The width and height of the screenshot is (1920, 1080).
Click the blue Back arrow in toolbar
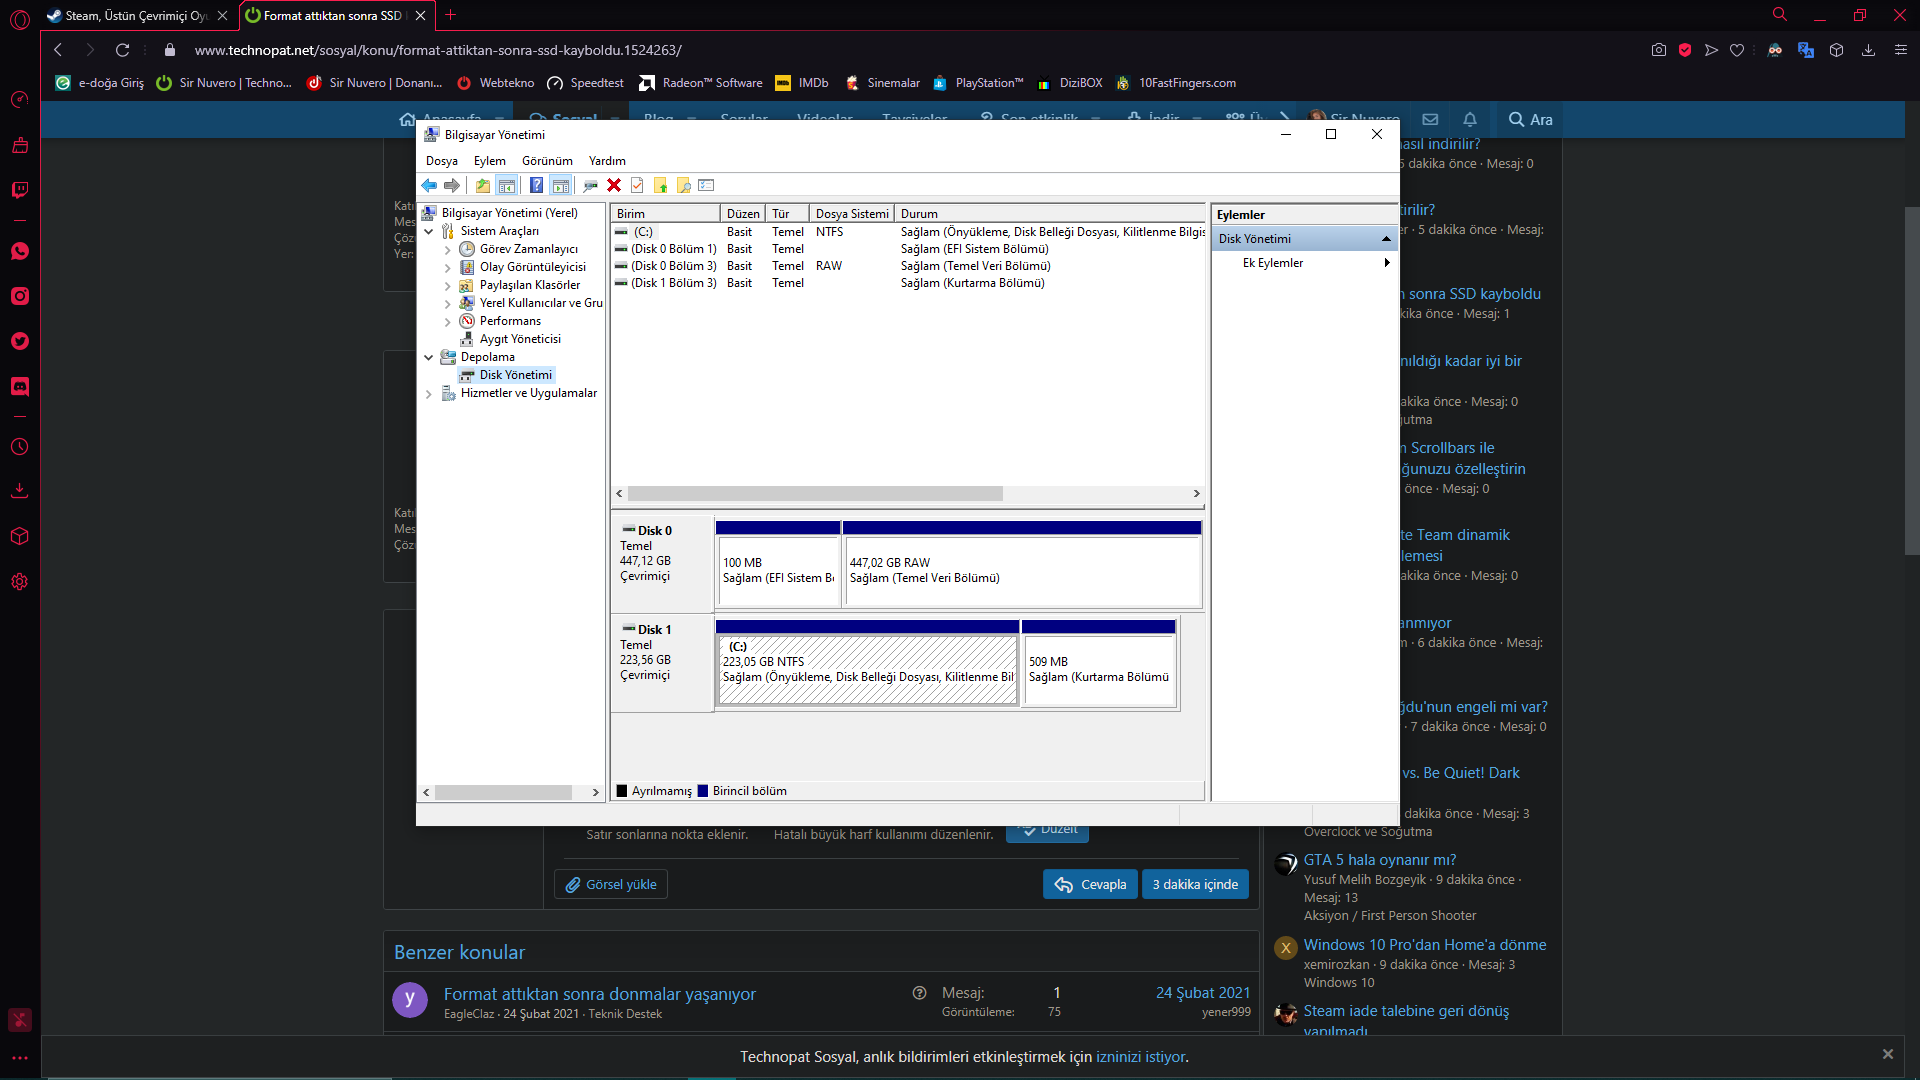429,185
